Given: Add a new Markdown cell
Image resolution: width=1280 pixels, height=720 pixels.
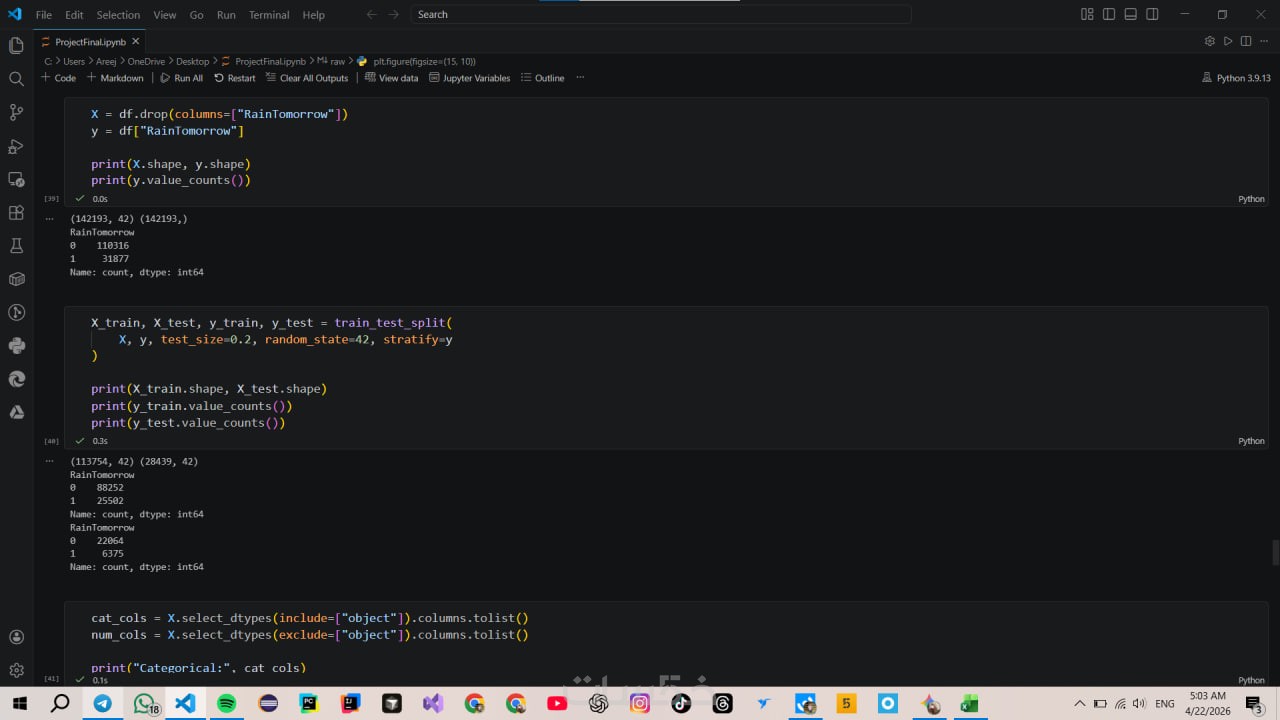Looking at the screenshot, I should click(x=115, y=78).
